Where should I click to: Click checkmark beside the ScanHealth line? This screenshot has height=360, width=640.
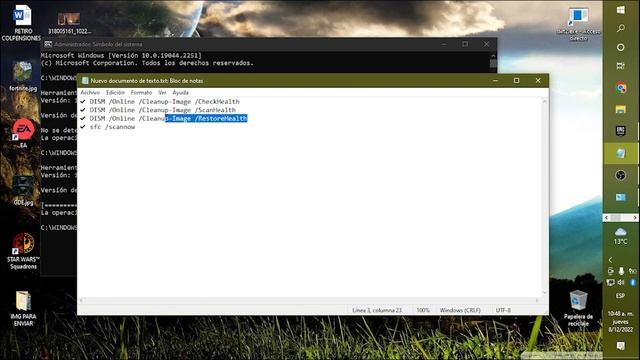[83, 110]
